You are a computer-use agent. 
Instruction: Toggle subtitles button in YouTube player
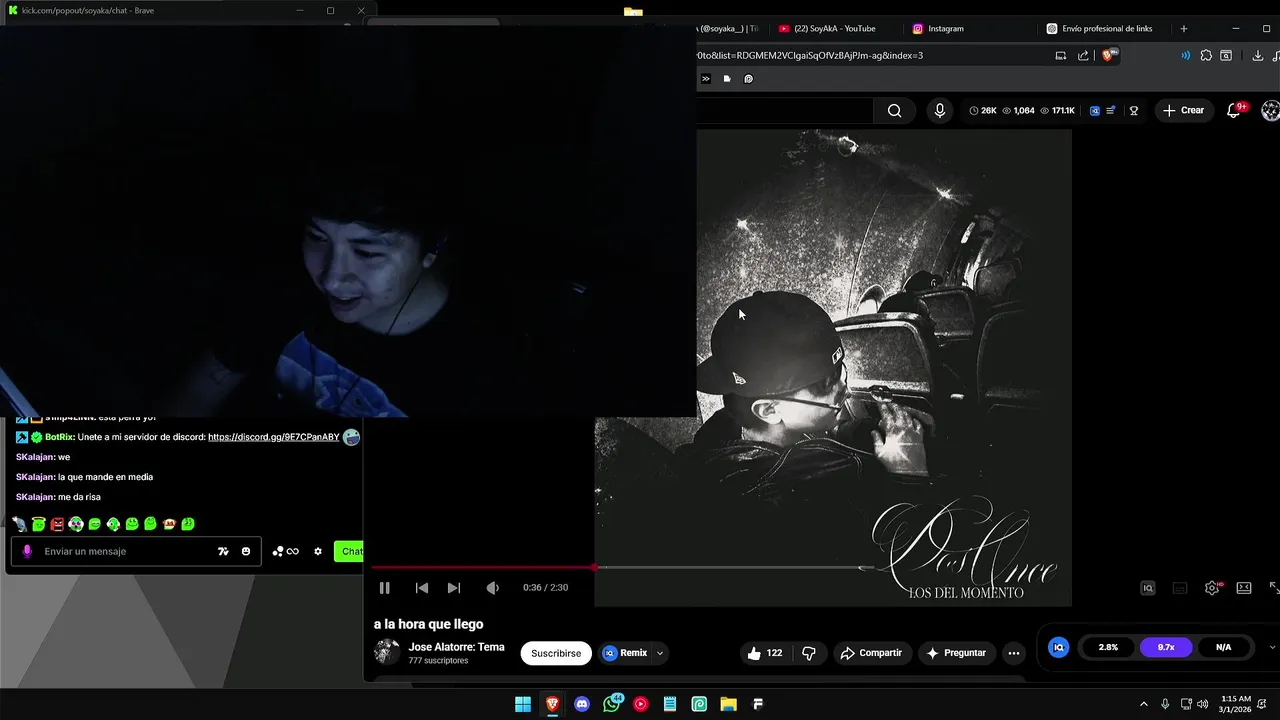1180,588
